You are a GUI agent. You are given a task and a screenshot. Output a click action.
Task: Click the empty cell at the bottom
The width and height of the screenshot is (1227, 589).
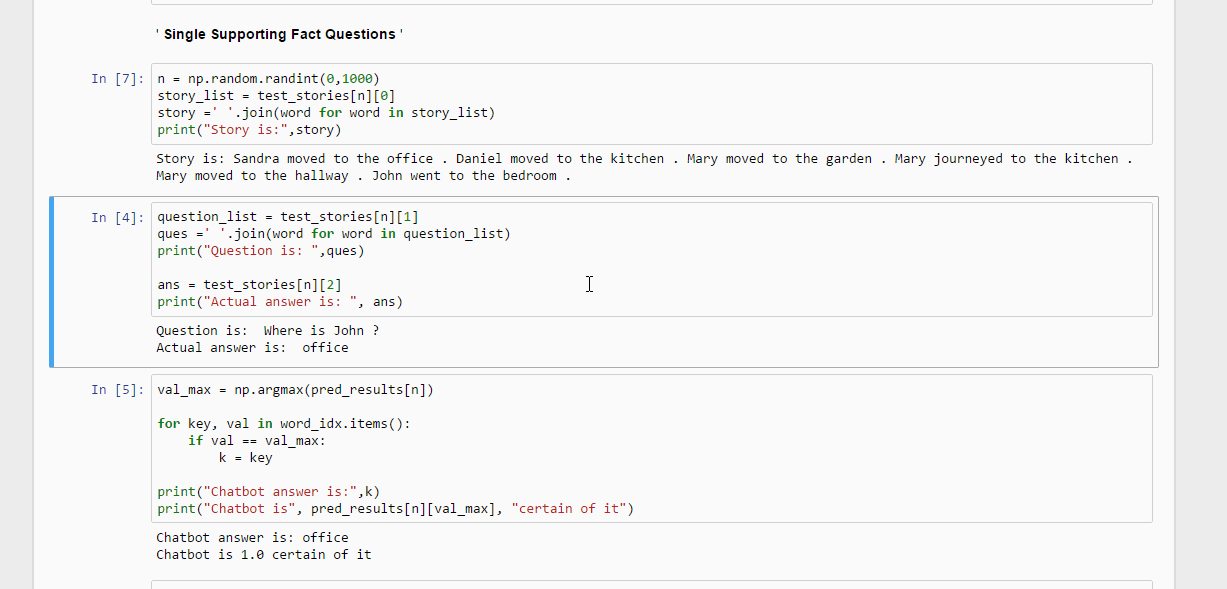tap(650, 584)
